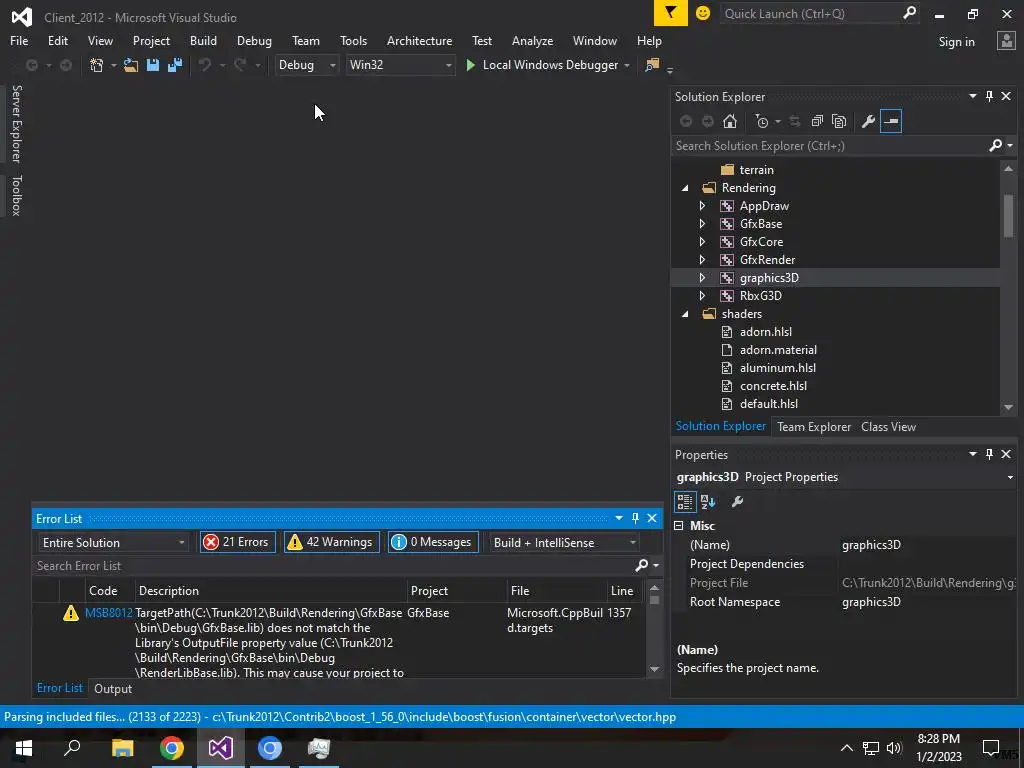Click the Save All toolbar icon
Viewport: 1024px width, 768px height.
[x=174, y=65]
